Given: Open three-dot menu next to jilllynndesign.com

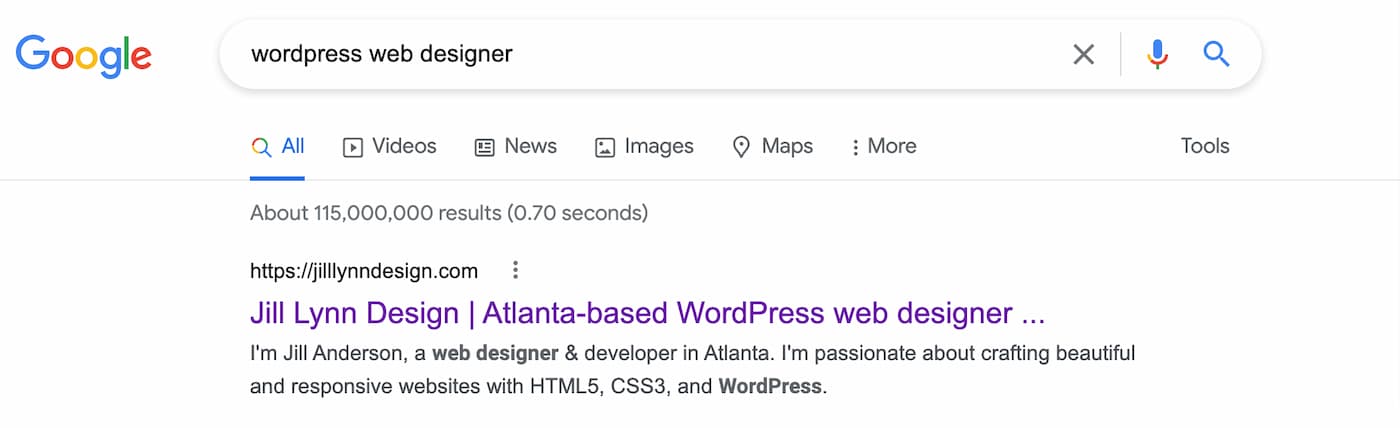Looking at the screenshot, I should click(x=515, y=270).
